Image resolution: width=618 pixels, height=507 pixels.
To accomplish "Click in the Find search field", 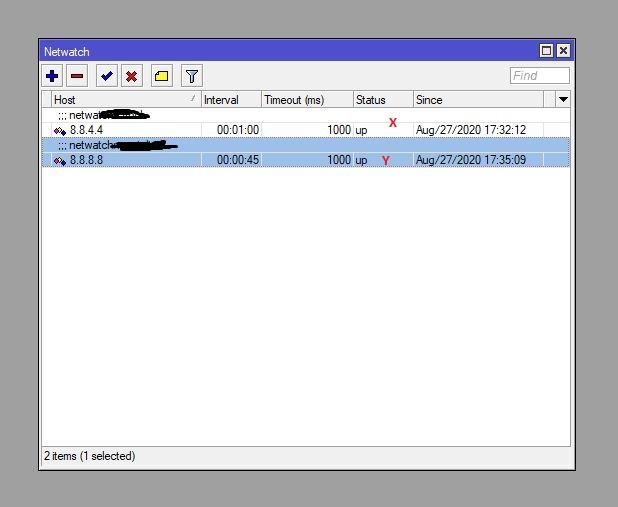I will [x=539, y=76].
